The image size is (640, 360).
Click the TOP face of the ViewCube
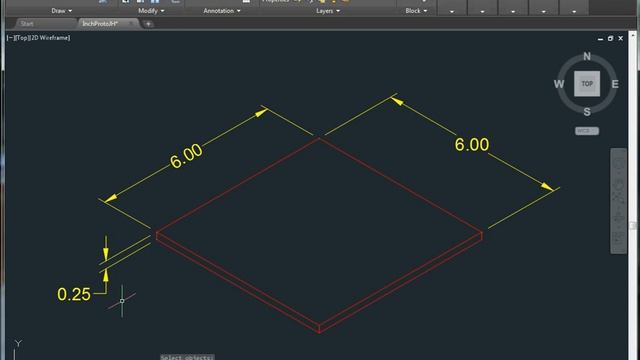pos(587,84)
